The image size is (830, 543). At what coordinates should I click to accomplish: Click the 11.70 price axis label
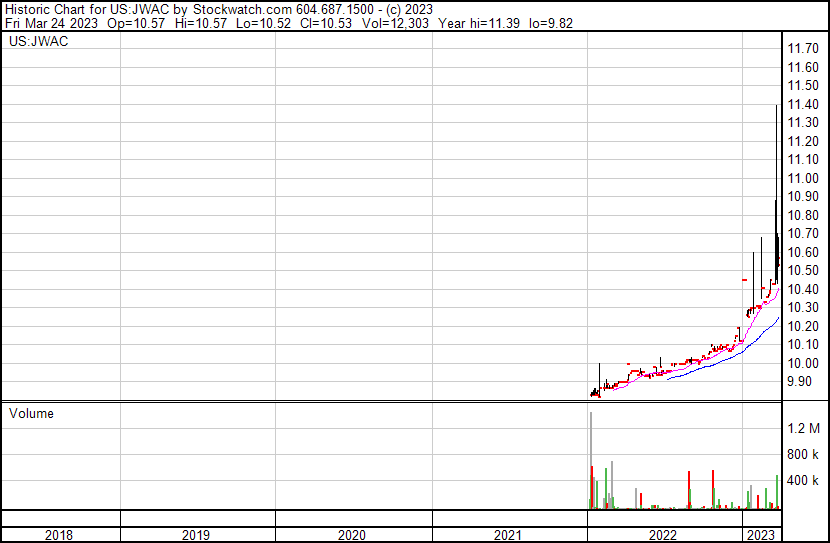[804, 48]
